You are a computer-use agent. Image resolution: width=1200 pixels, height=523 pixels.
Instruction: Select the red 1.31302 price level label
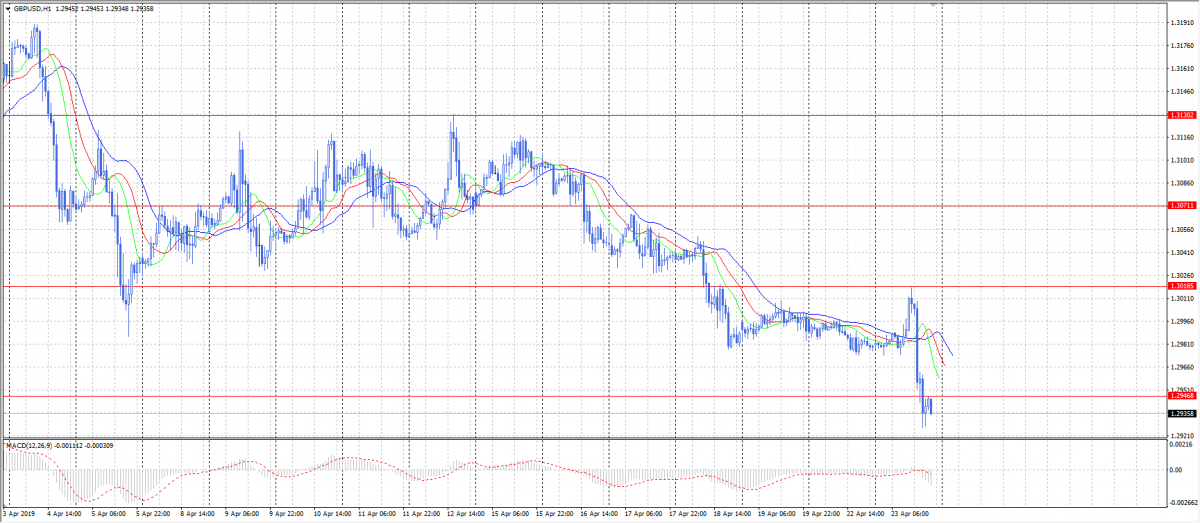click(x=1183, y=115)
